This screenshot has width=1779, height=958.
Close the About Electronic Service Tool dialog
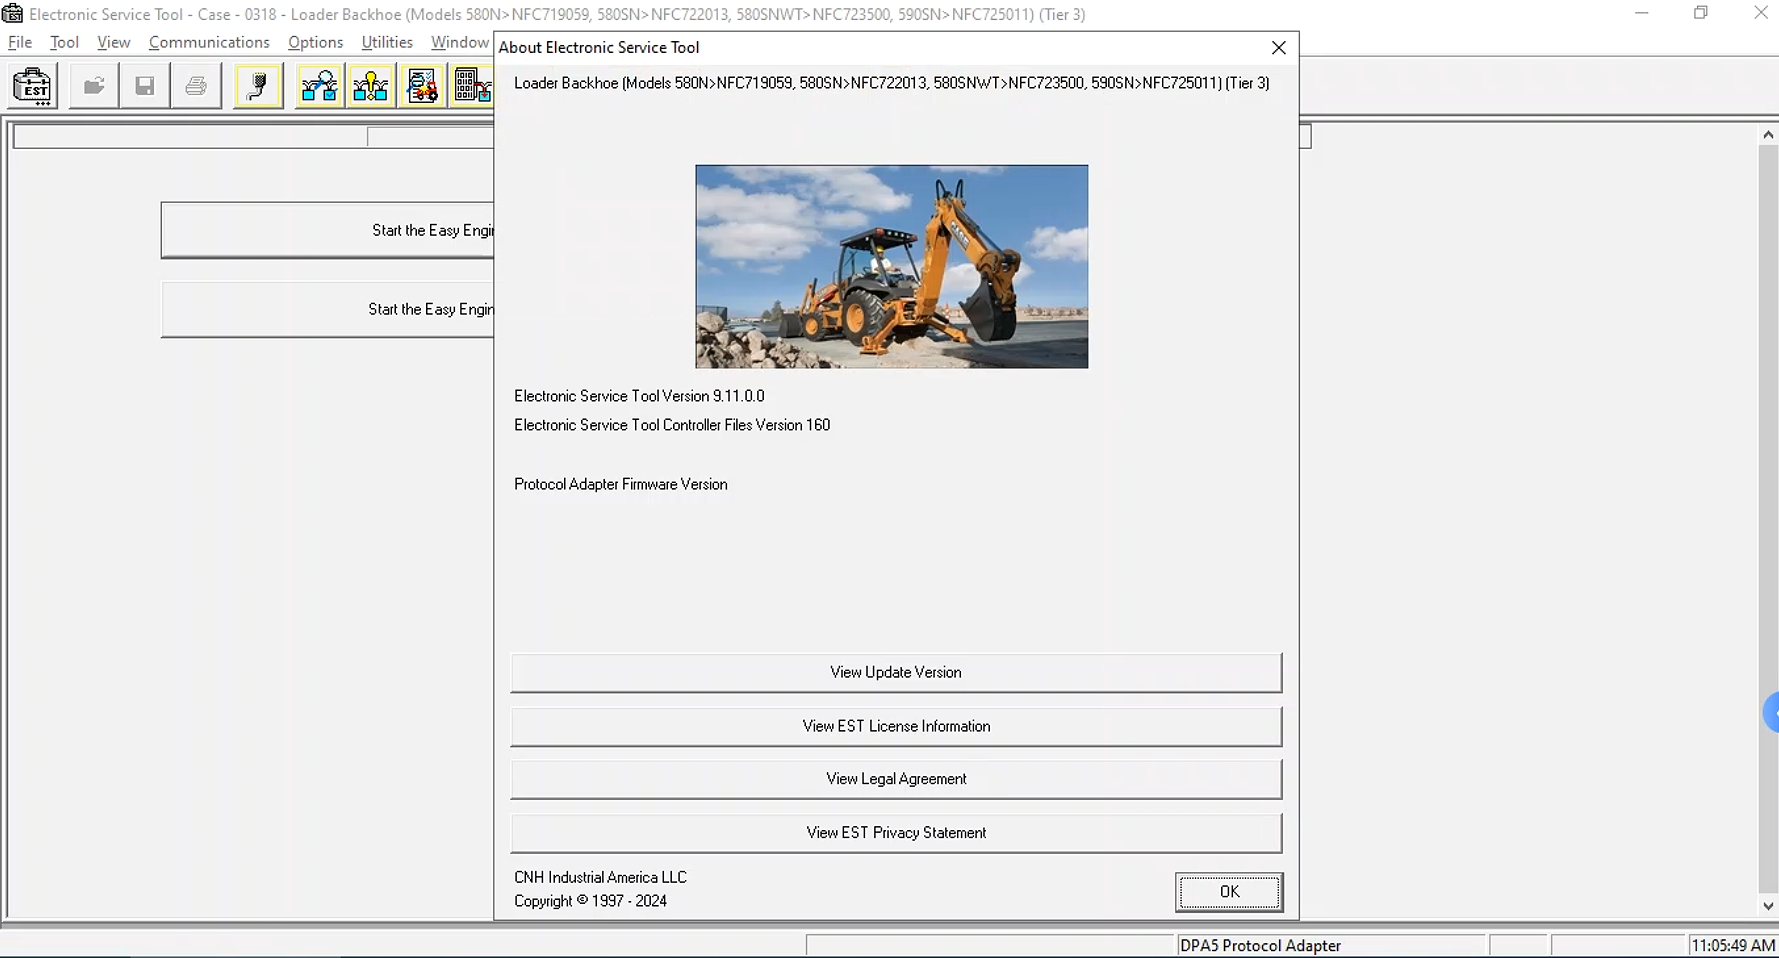tap(1278, 48)
